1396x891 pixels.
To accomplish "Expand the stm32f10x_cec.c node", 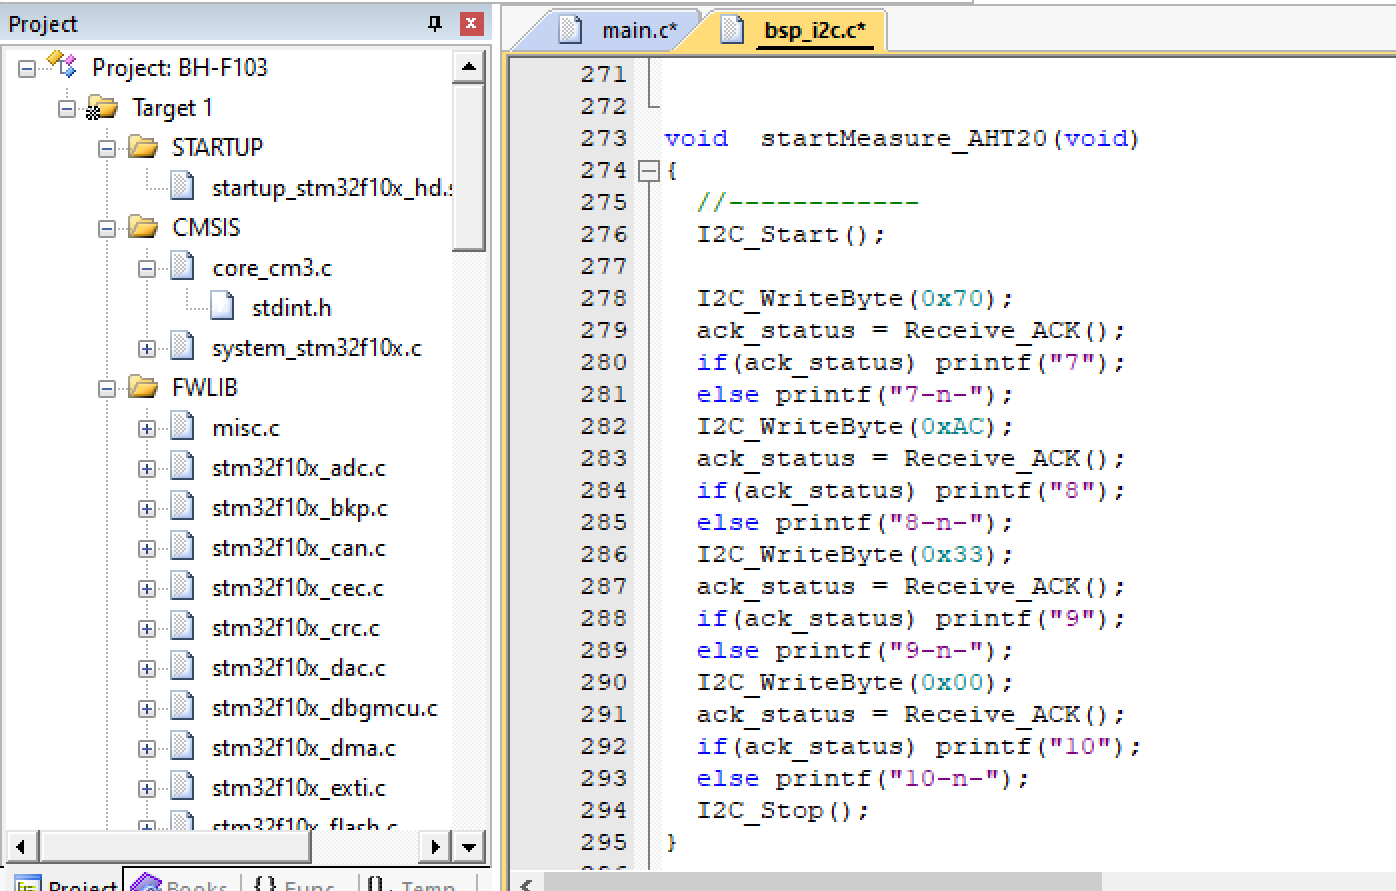I will 147,588.
